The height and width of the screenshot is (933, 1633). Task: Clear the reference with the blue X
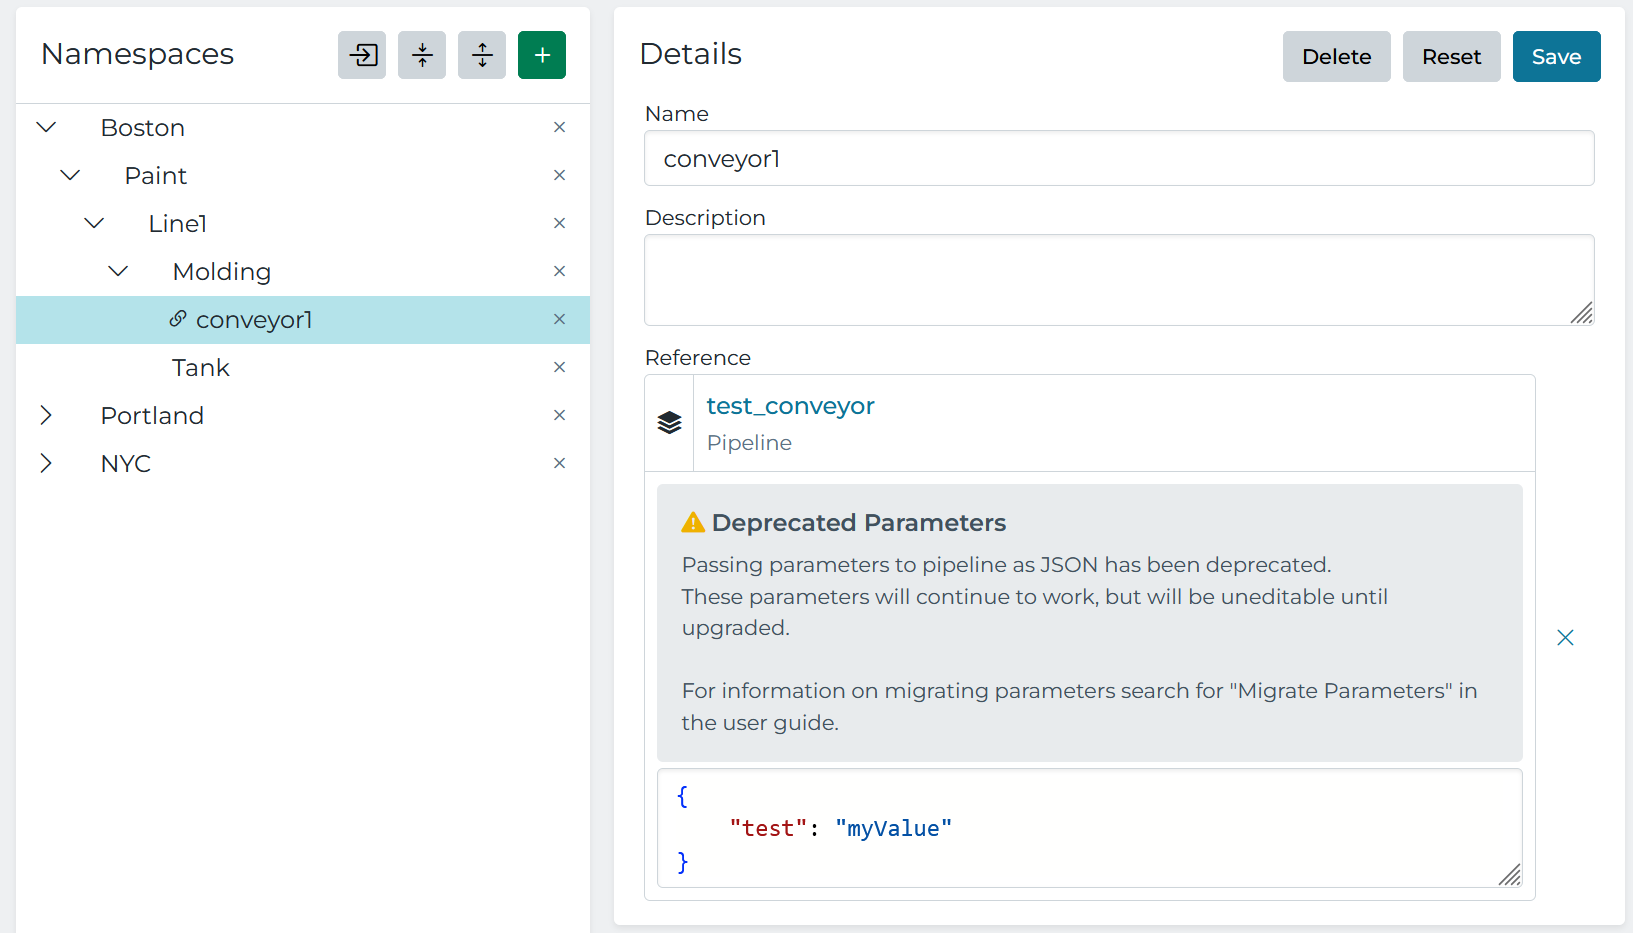click(1566, 638)
